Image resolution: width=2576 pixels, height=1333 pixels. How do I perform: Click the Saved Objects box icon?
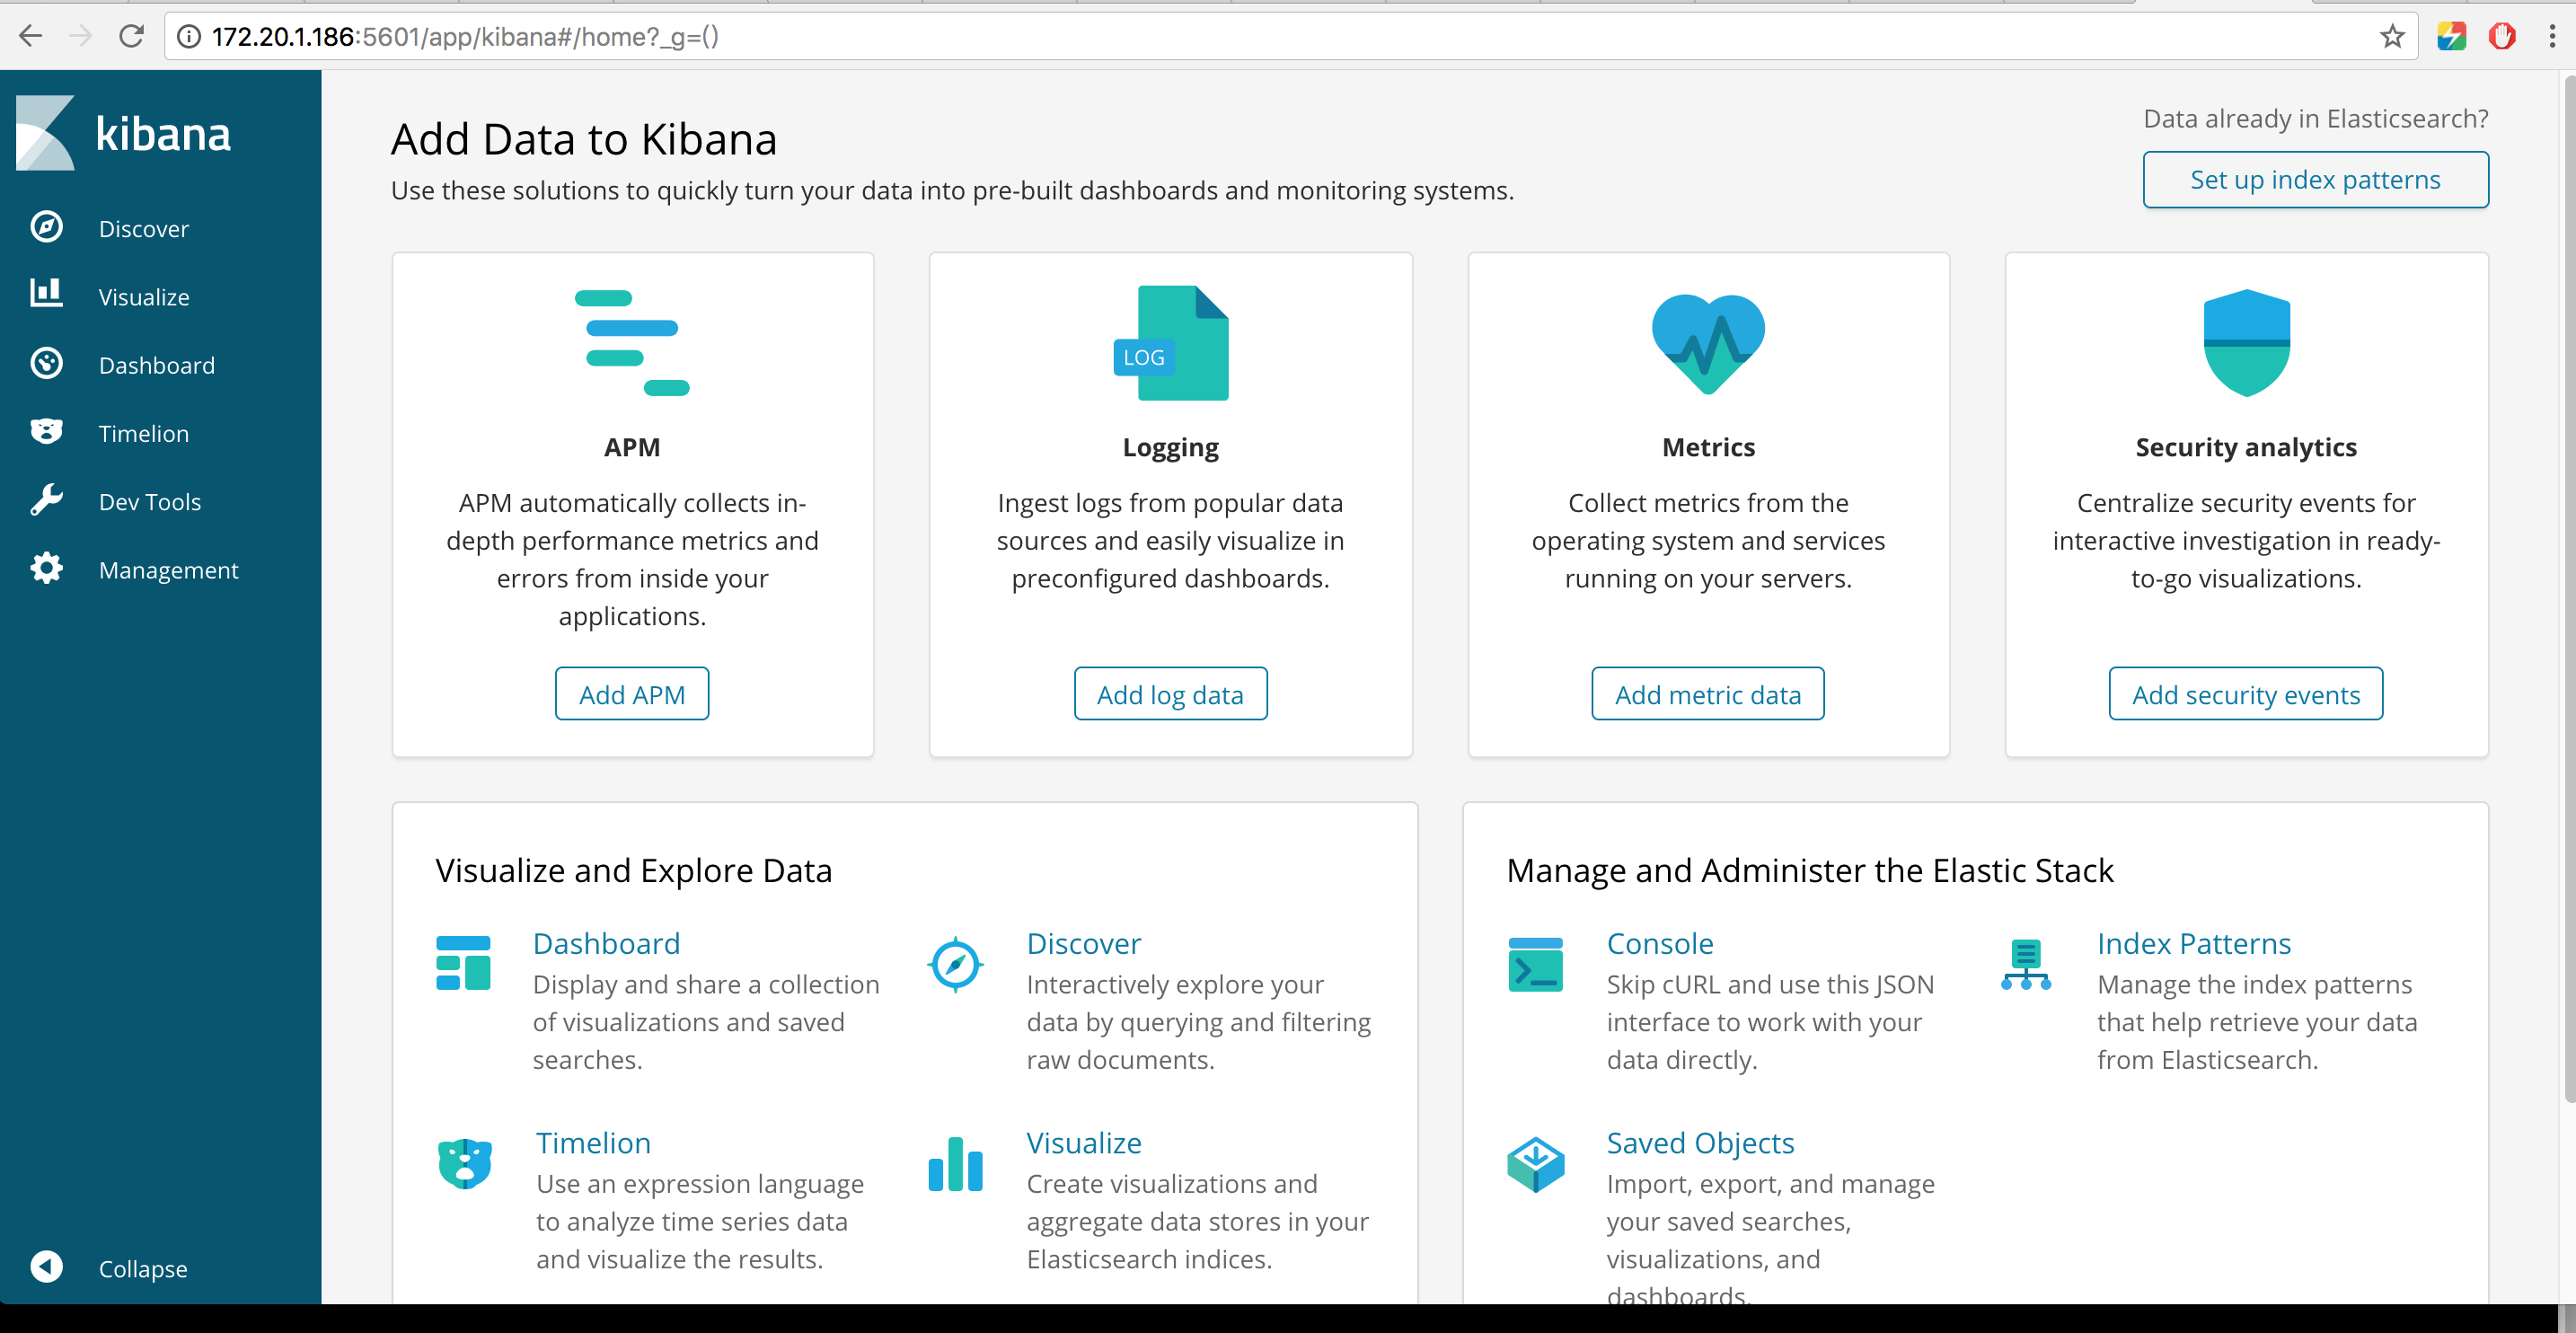click(x=1535, y=1164)
